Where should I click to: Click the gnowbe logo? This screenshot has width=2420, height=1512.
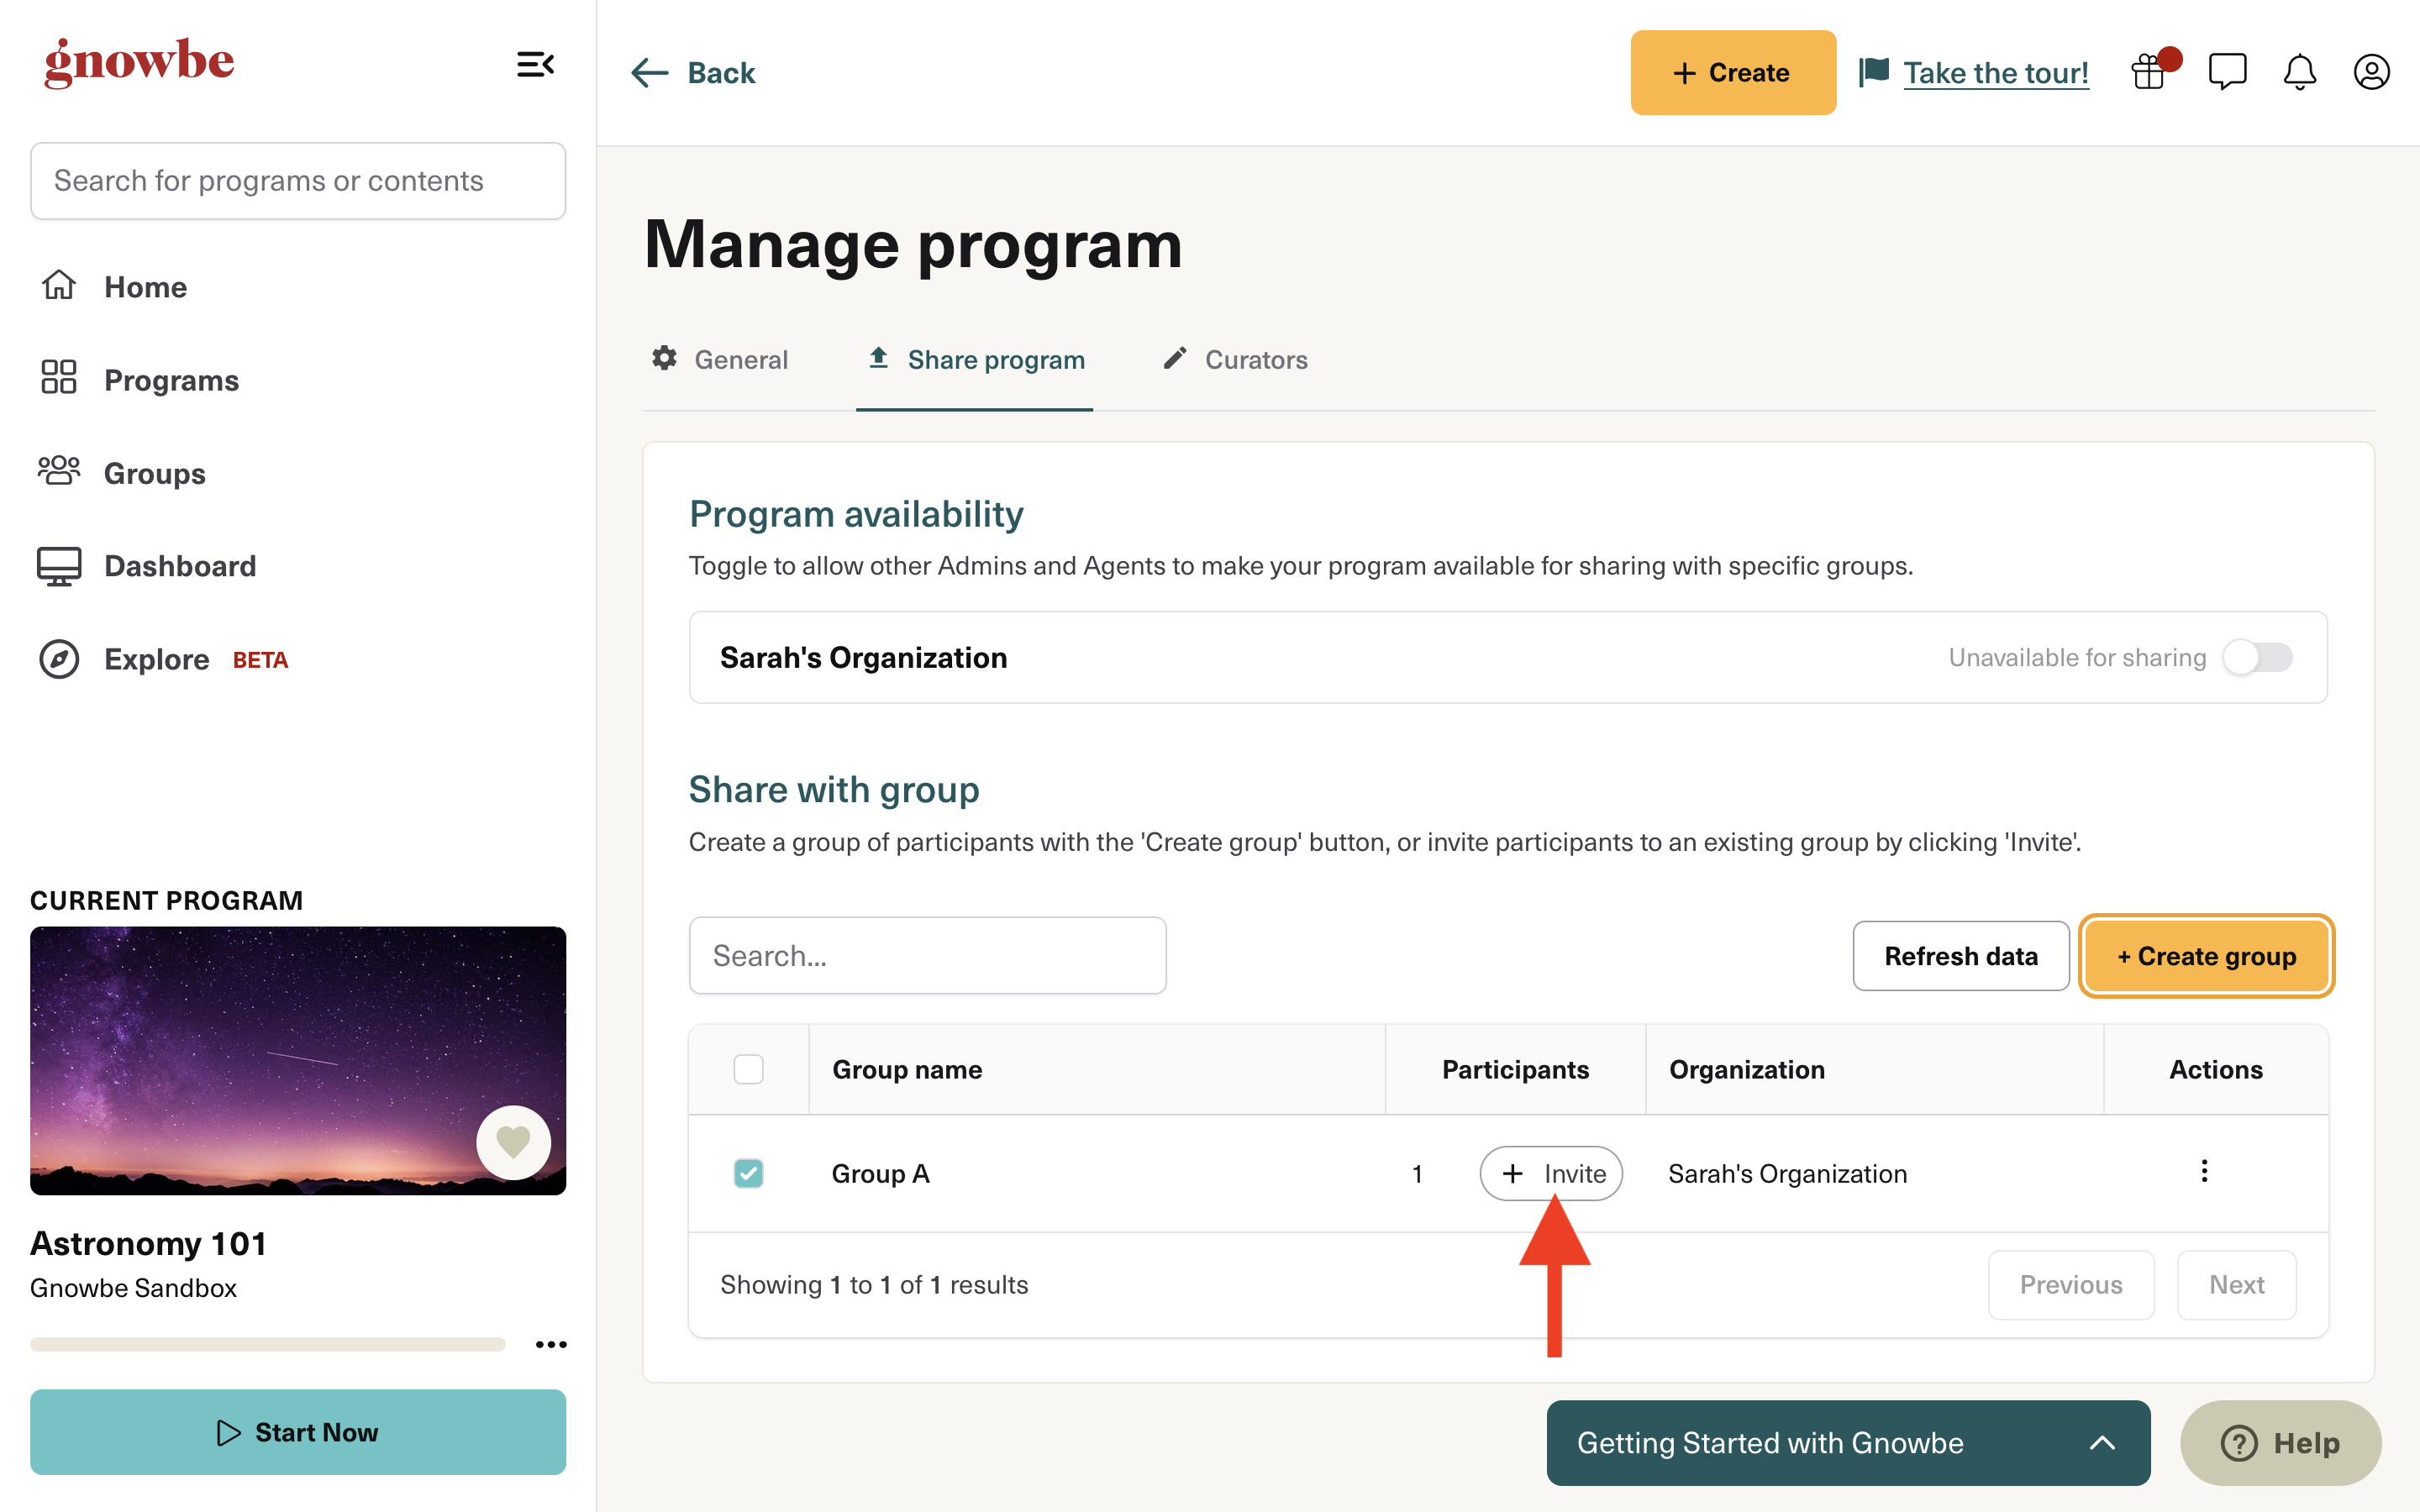(139, 62)
